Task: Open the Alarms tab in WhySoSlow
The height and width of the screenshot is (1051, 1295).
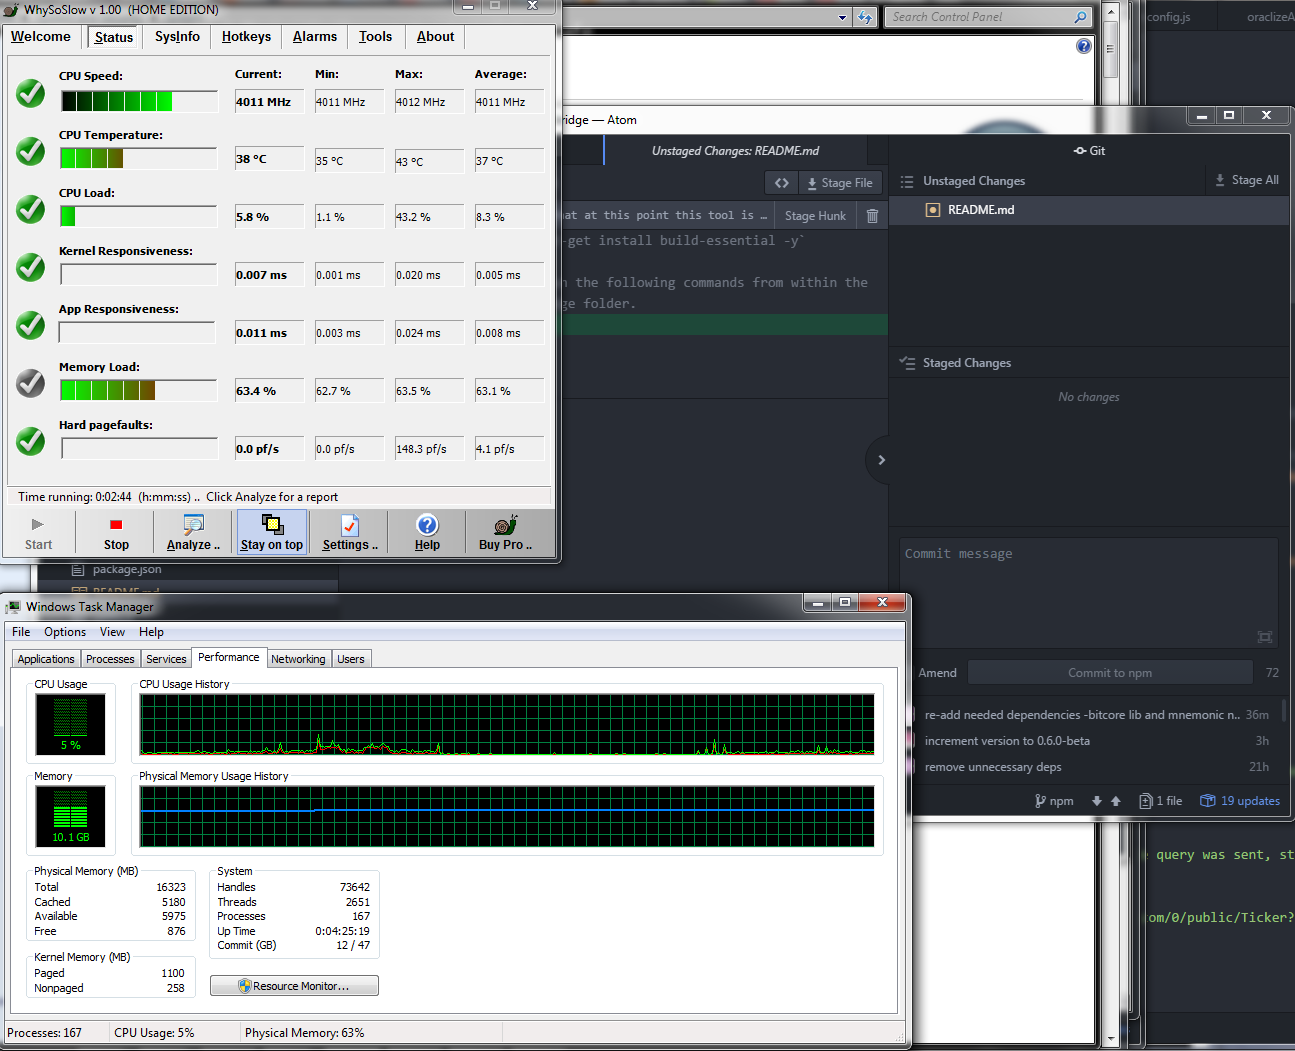Action: coord(315,37)
